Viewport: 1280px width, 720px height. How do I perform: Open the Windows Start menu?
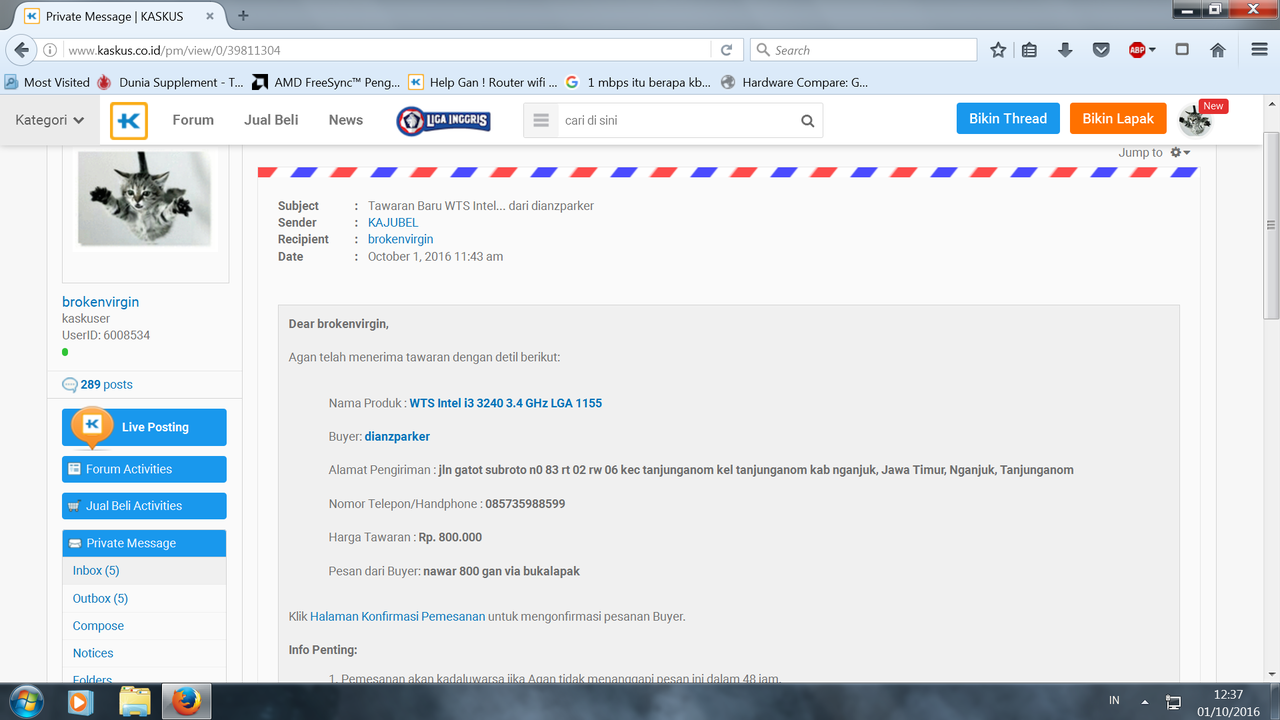coord(24,701)
